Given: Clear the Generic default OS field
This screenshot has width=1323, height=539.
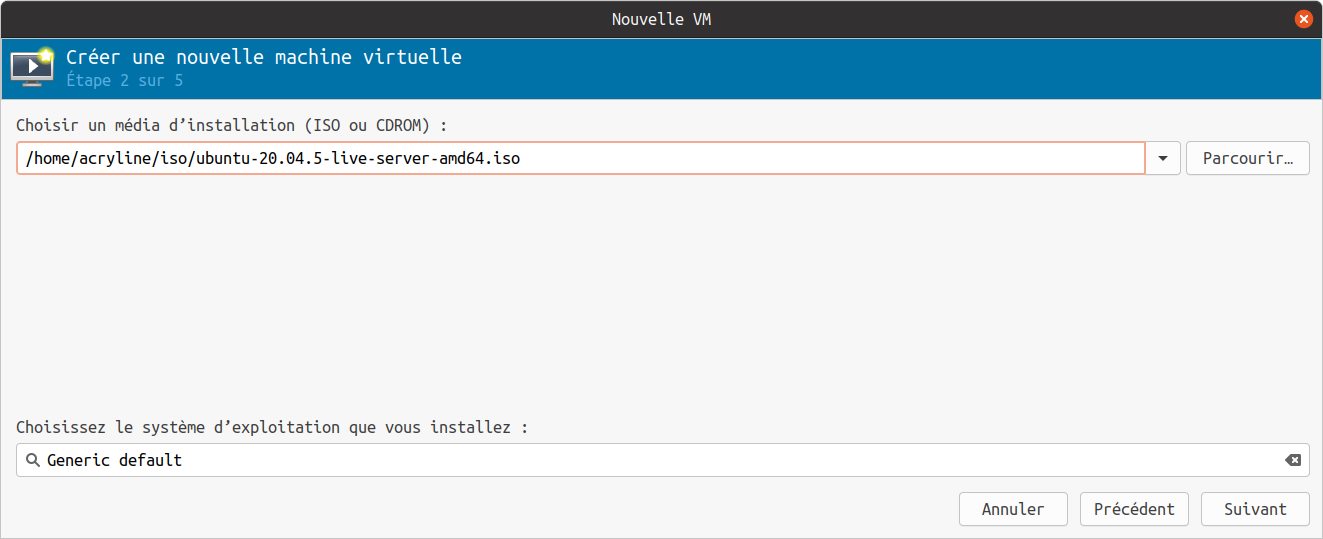Looking at the screenshot, I should 1293,460.
